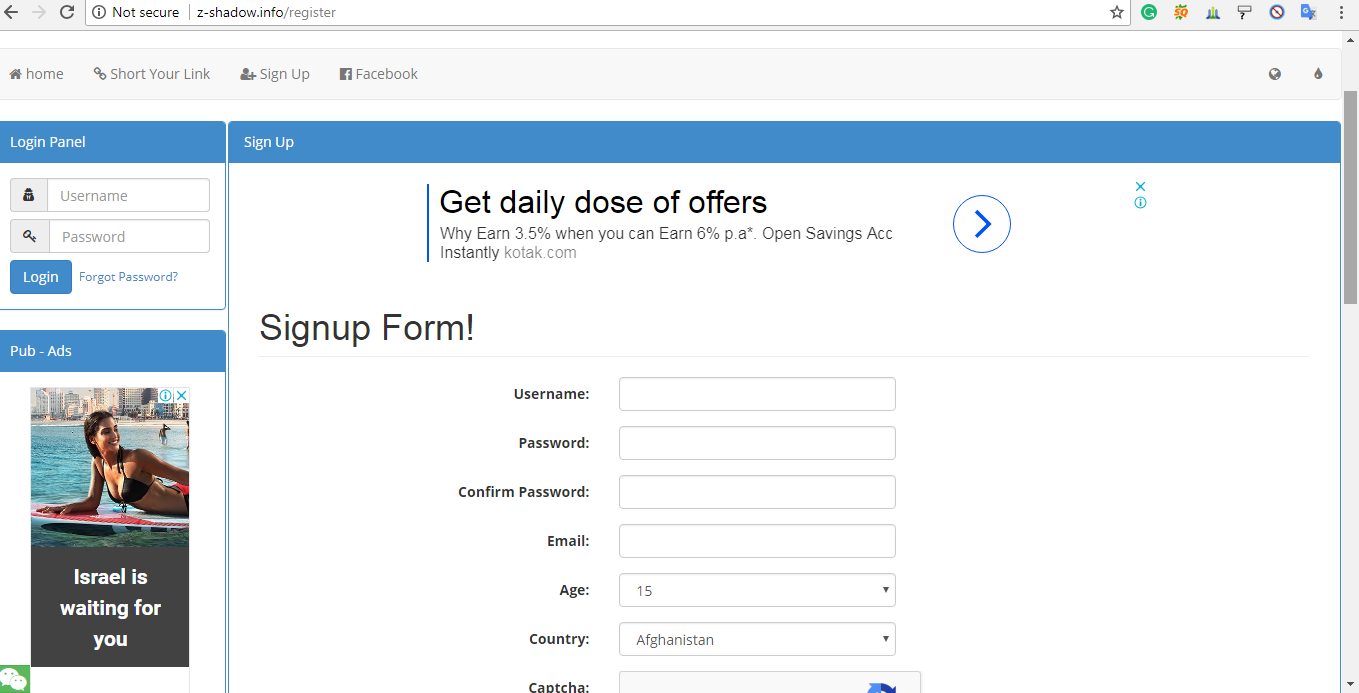Focus the Email field in signup form
The width and height of the screenshot is (1359, 693).
point(757,541)
